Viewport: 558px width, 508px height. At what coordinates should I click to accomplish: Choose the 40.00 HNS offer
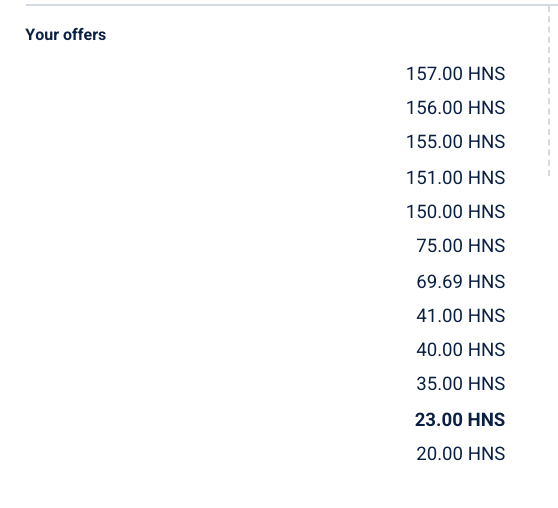click(x=461, y=350)
